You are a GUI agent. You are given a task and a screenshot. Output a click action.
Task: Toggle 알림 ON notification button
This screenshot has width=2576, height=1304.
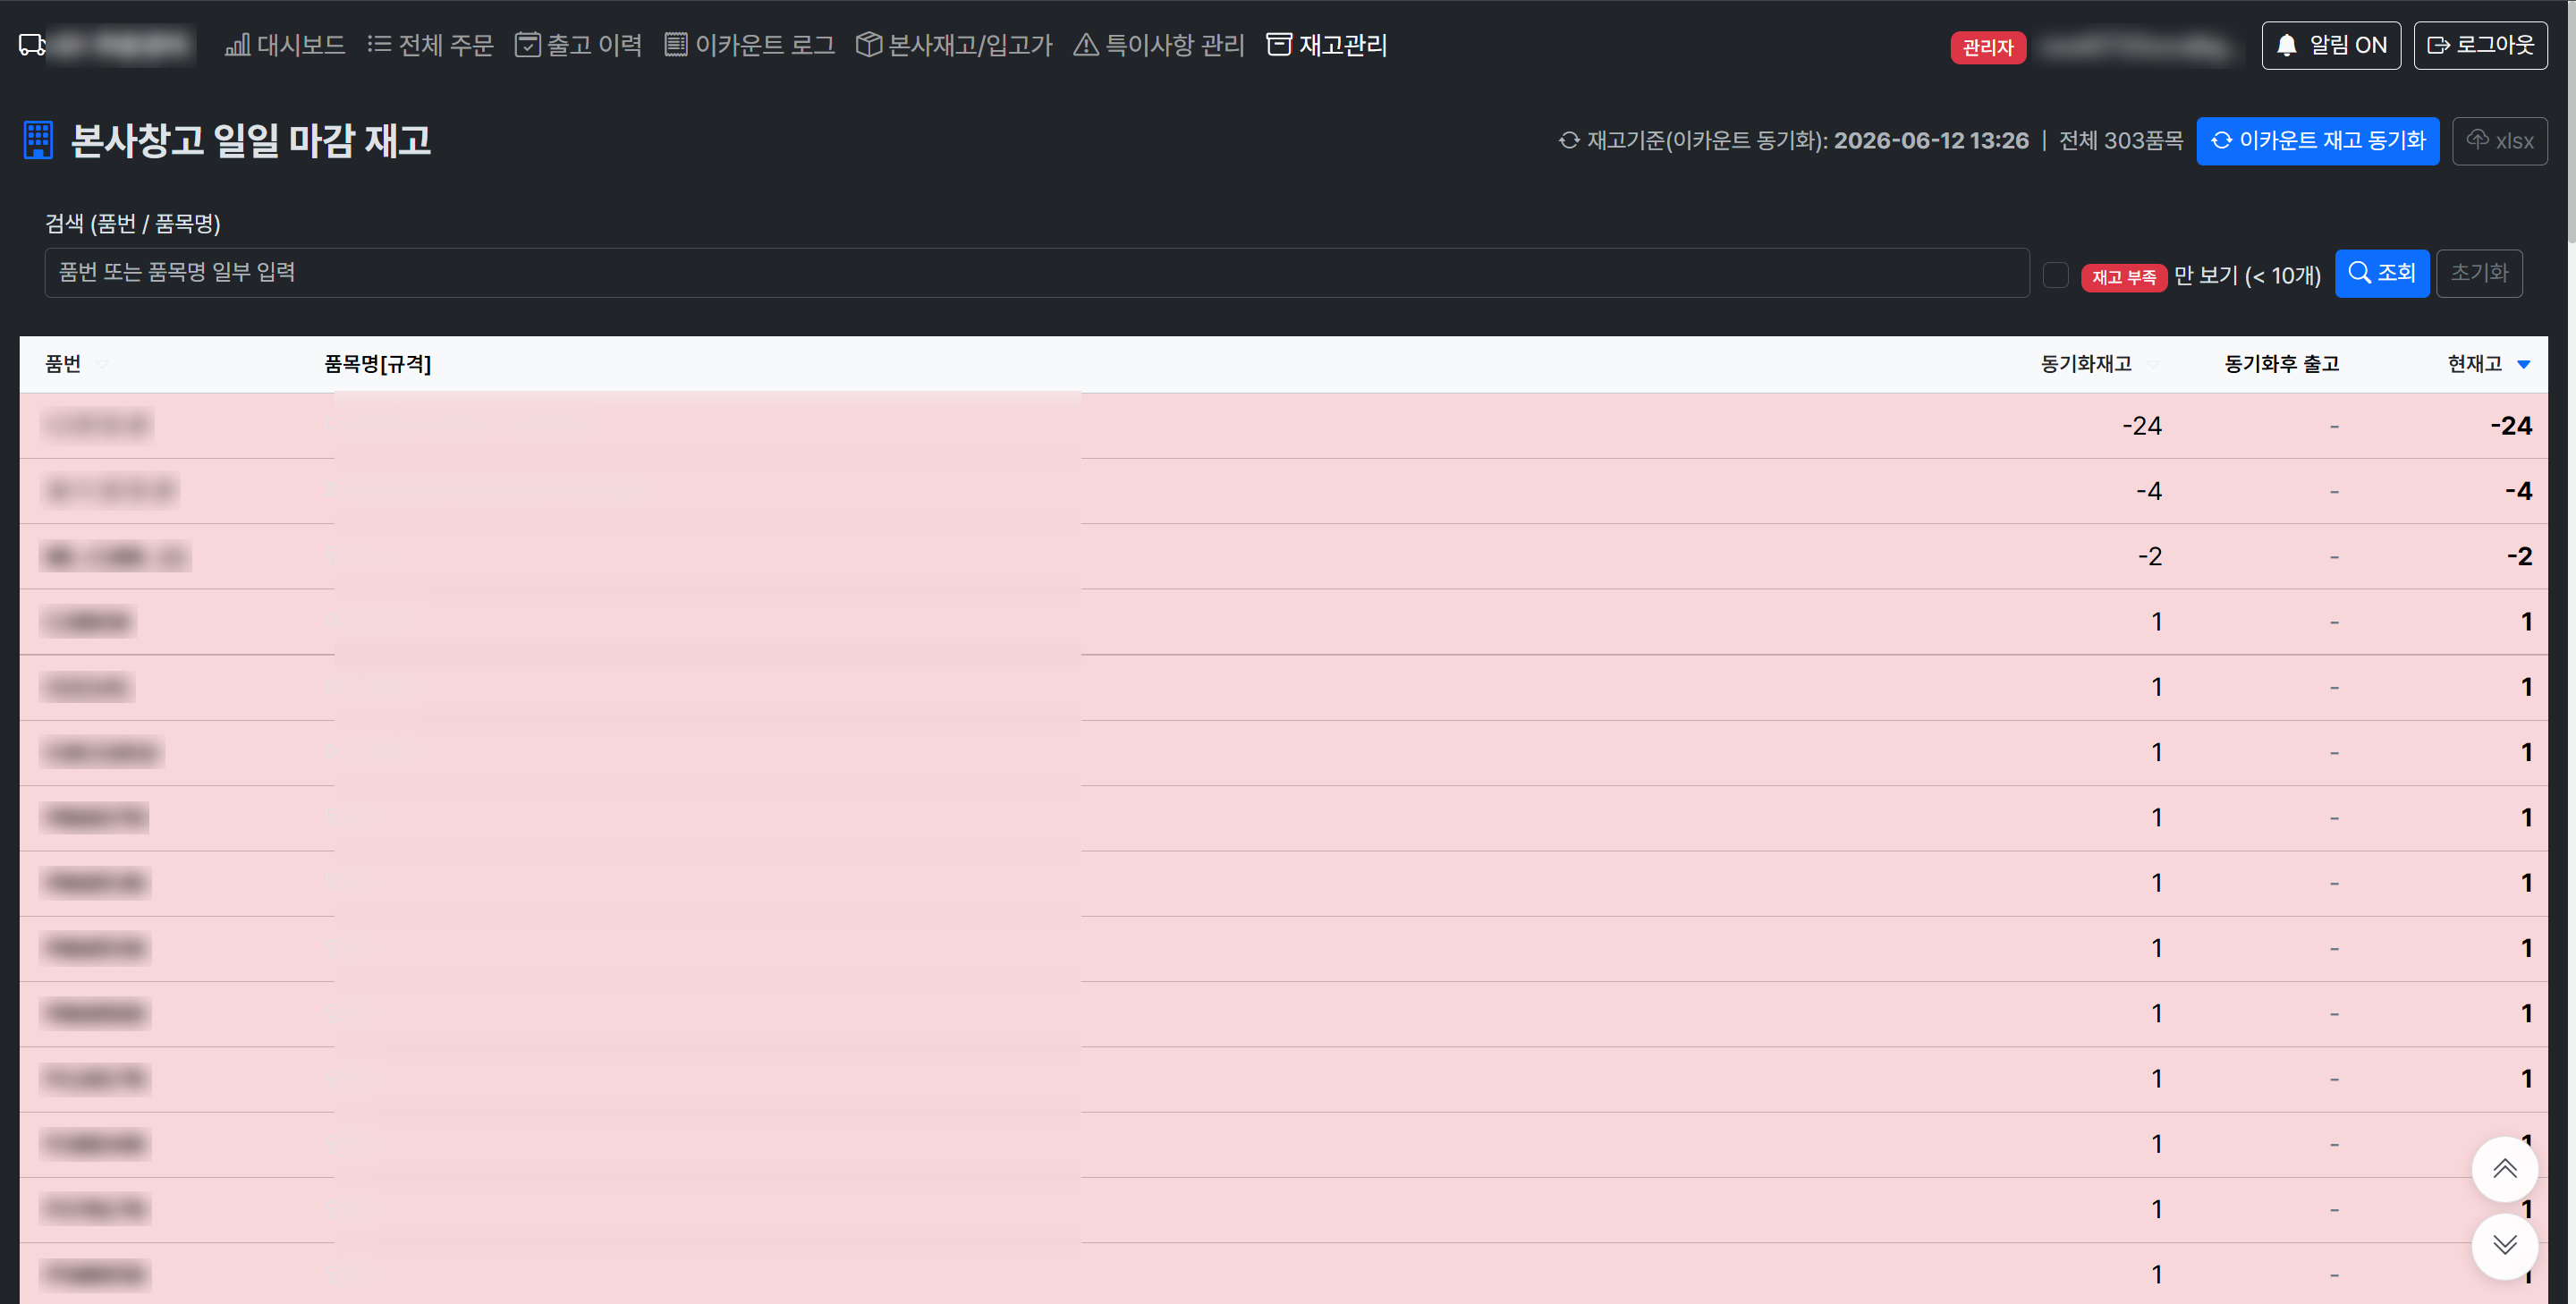tap(2331, 45)
